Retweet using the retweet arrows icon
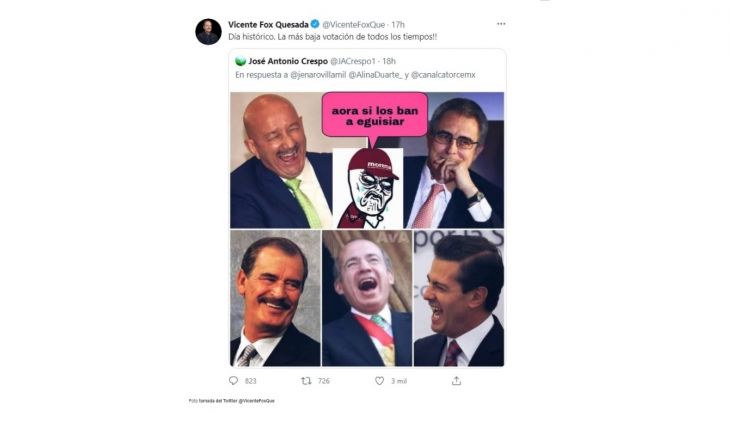 pyautogui.click(x=307, y=380)
